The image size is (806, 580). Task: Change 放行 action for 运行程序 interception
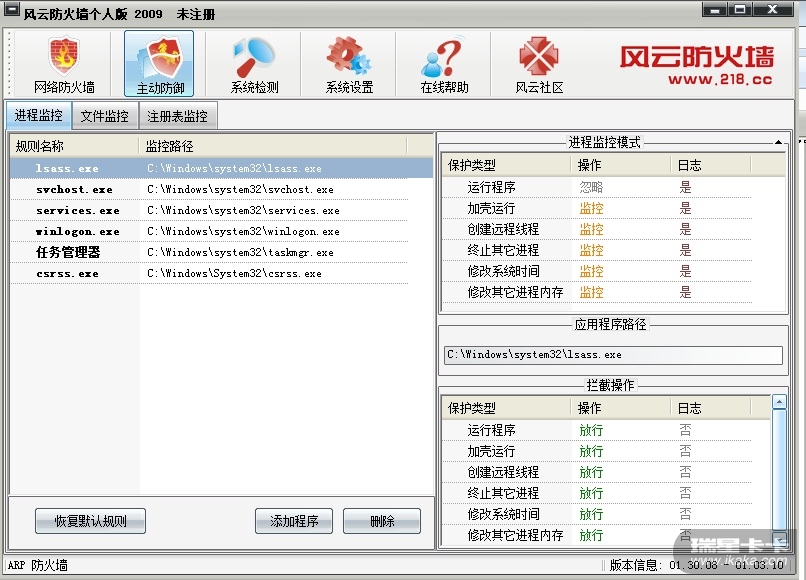tap(591, 430)
